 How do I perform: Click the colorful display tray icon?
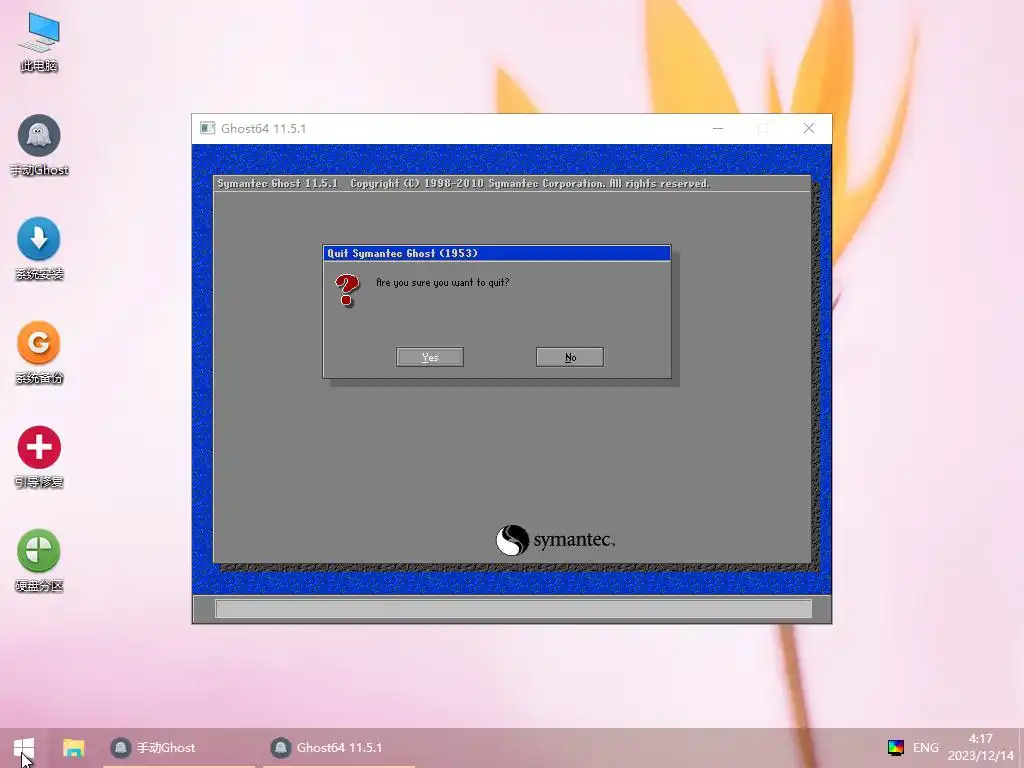(895, 748)
